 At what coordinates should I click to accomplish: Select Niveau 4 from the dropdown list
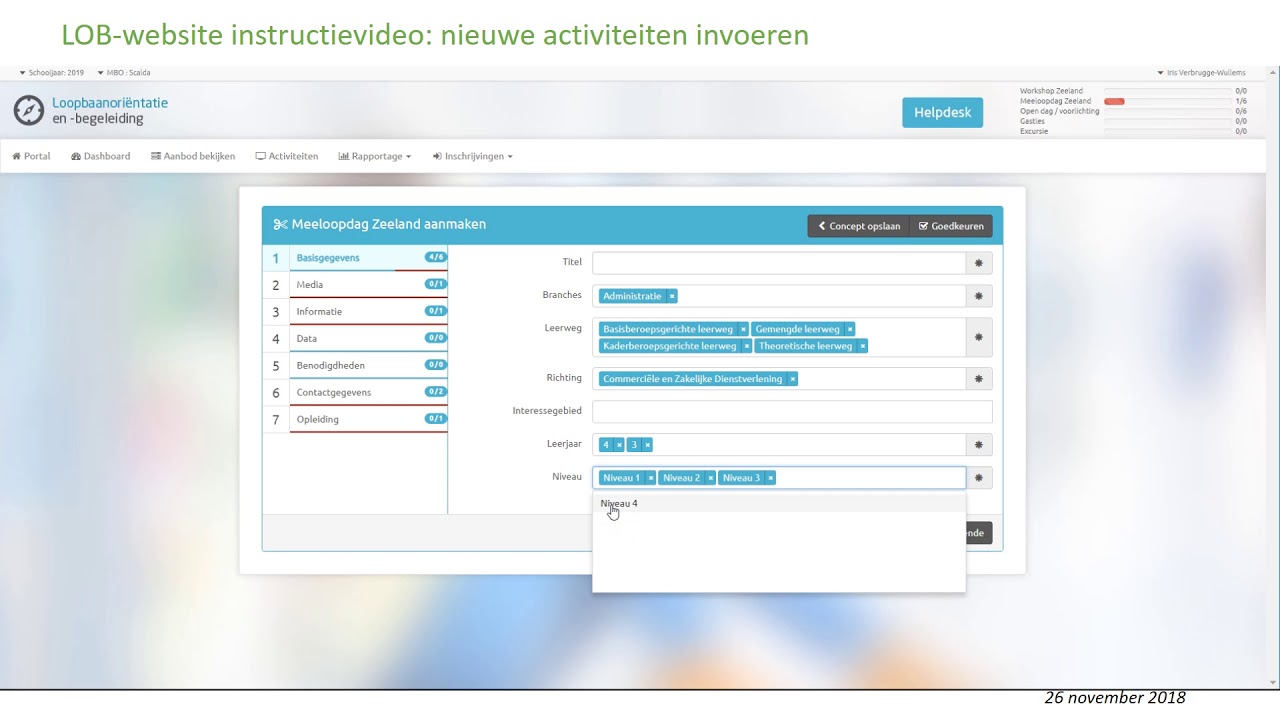779,504
